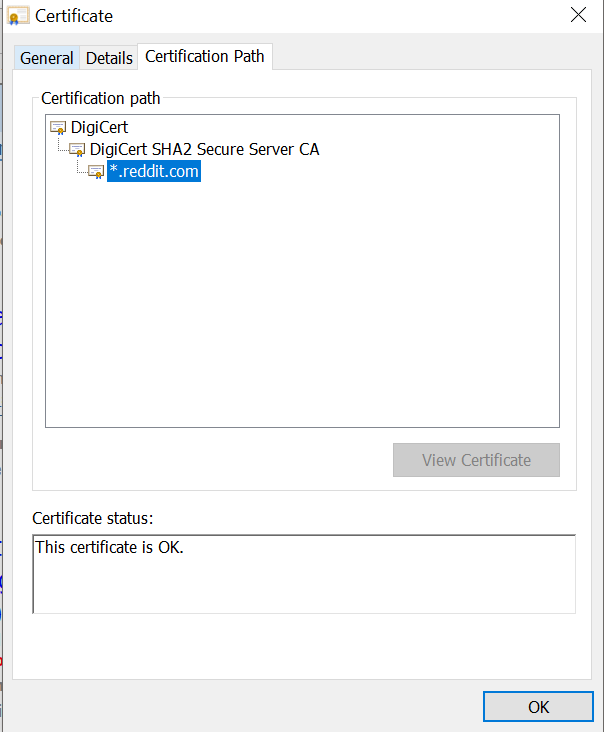Switch to the General tab
The height and width of the screenshot is (732, 604).
47,58
